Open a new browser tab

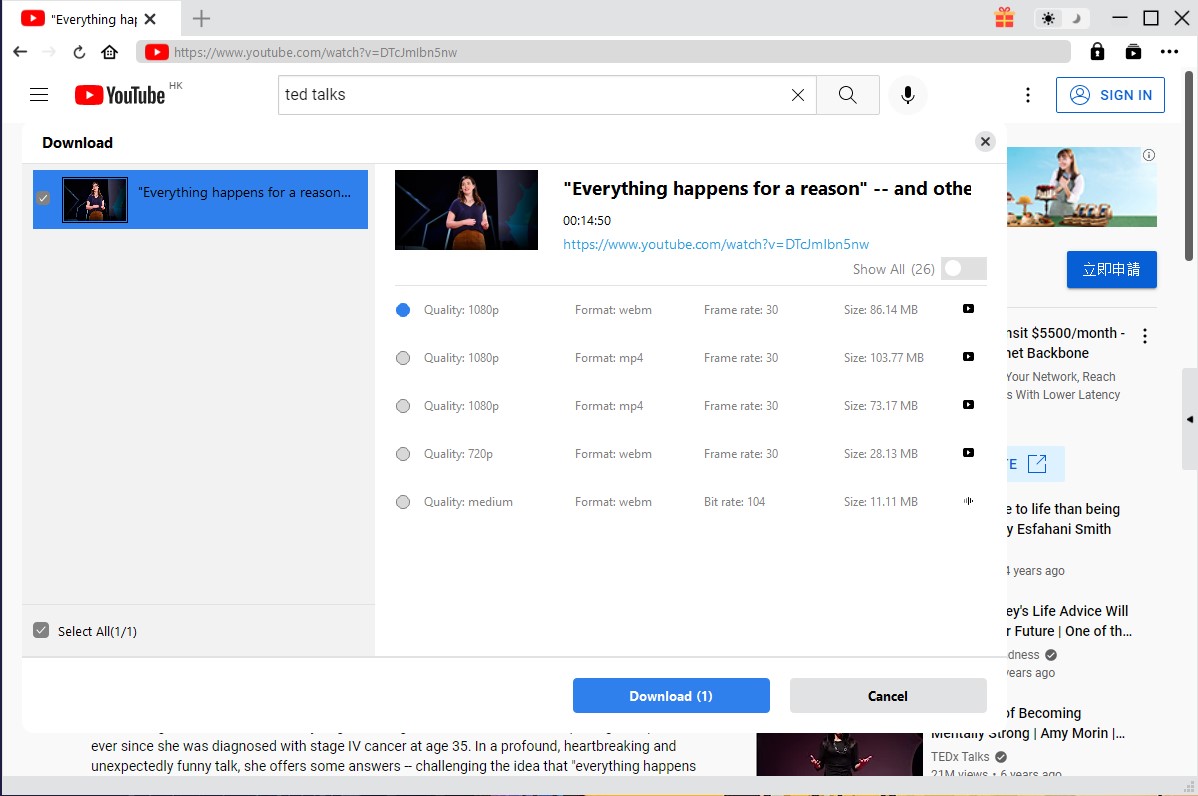click(201, 18)
